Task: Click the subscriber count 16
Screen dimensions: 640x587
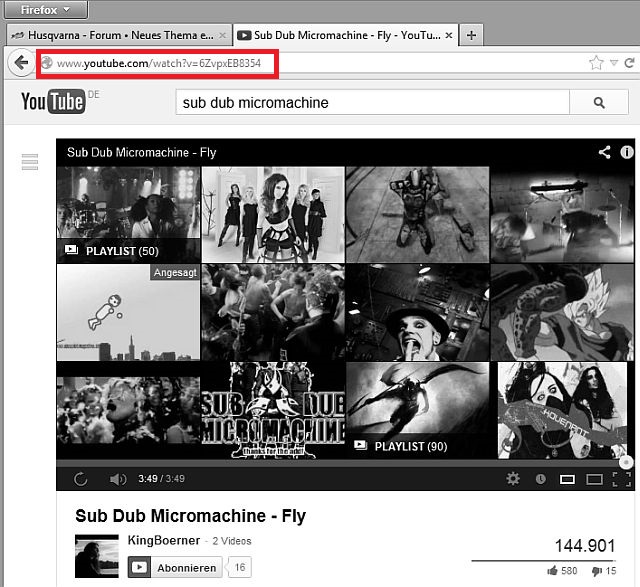Action: [x=240, y=567]
